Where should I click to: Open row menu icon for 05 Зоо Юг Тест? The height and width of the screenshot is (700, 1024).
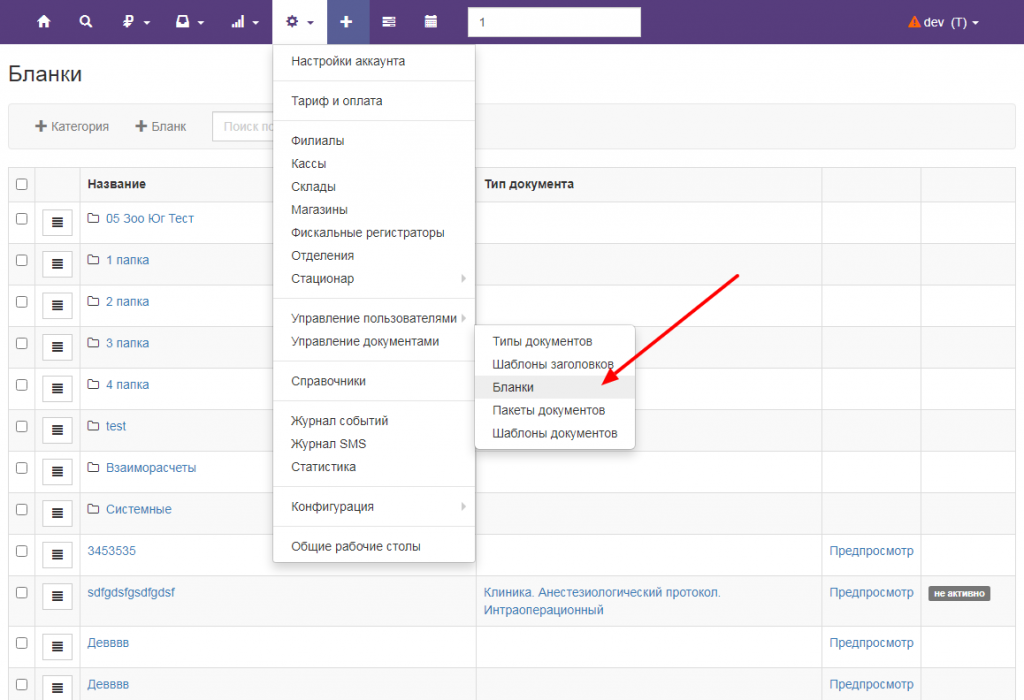coord(57,223)
